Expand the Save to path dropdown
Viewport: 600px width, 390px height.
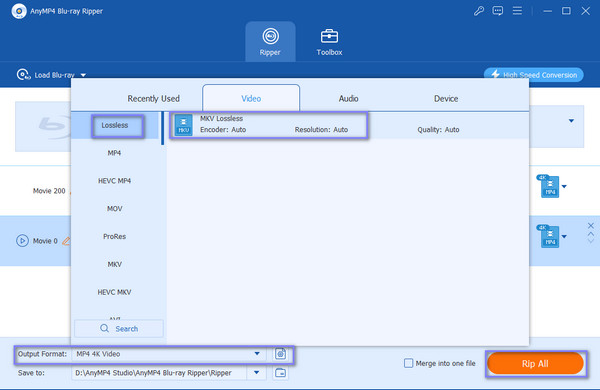click(x=257, y=372)
